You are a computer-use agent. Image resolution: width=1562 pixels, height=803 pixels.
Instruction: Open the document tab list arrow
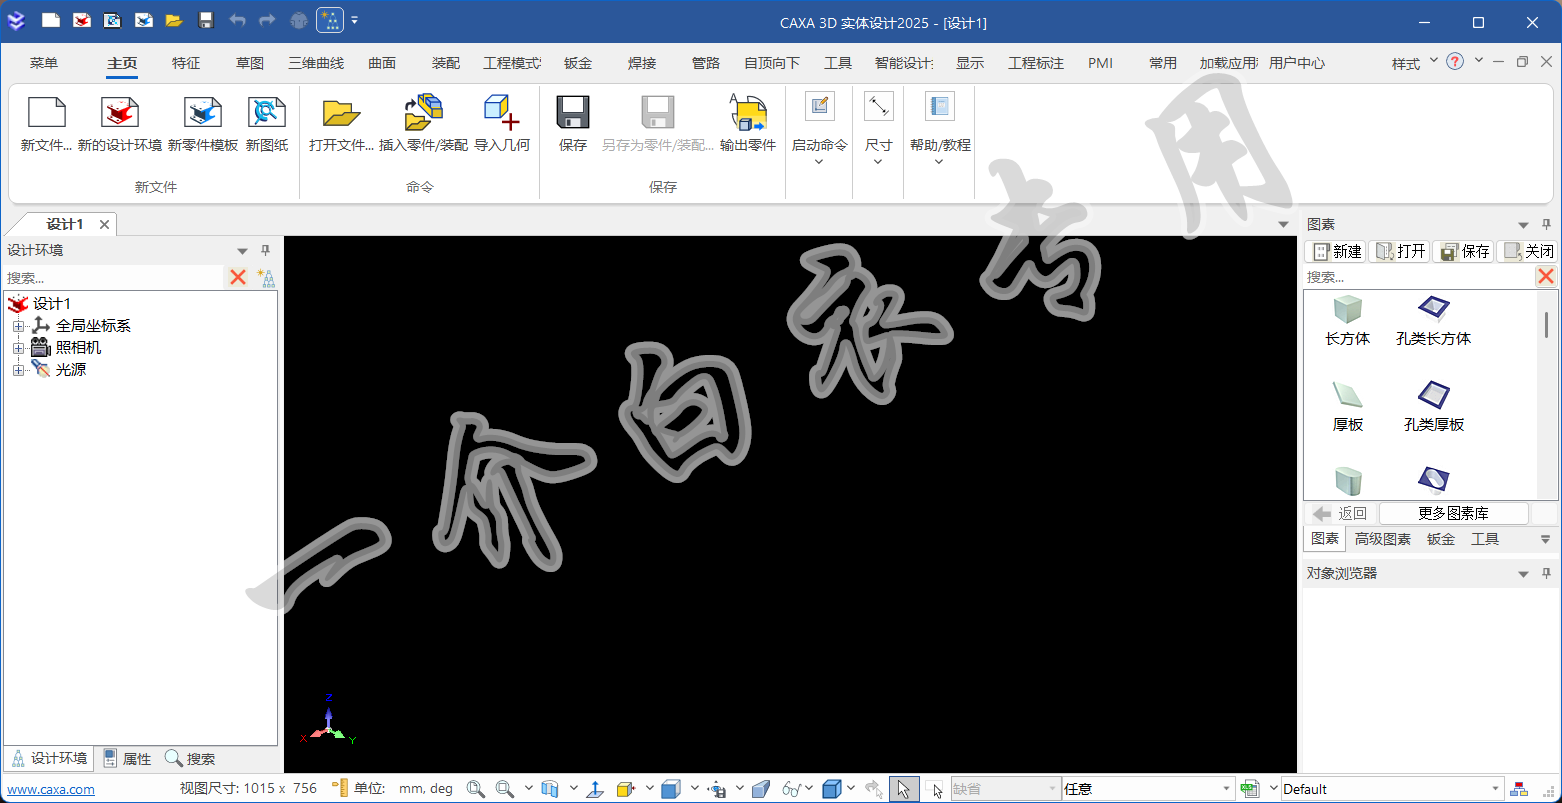coord(1283,224)
